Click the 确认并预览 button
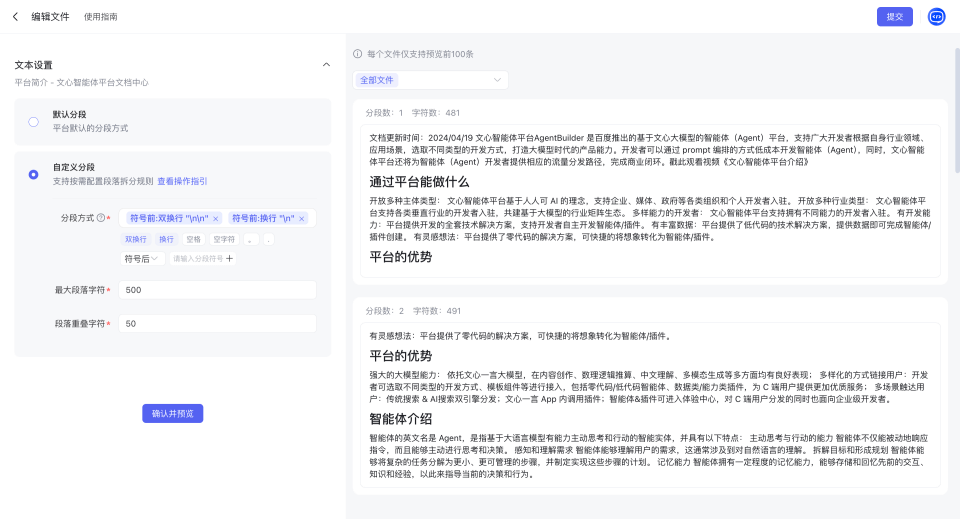Screen dimensions: 960x519 click(173, 414)
